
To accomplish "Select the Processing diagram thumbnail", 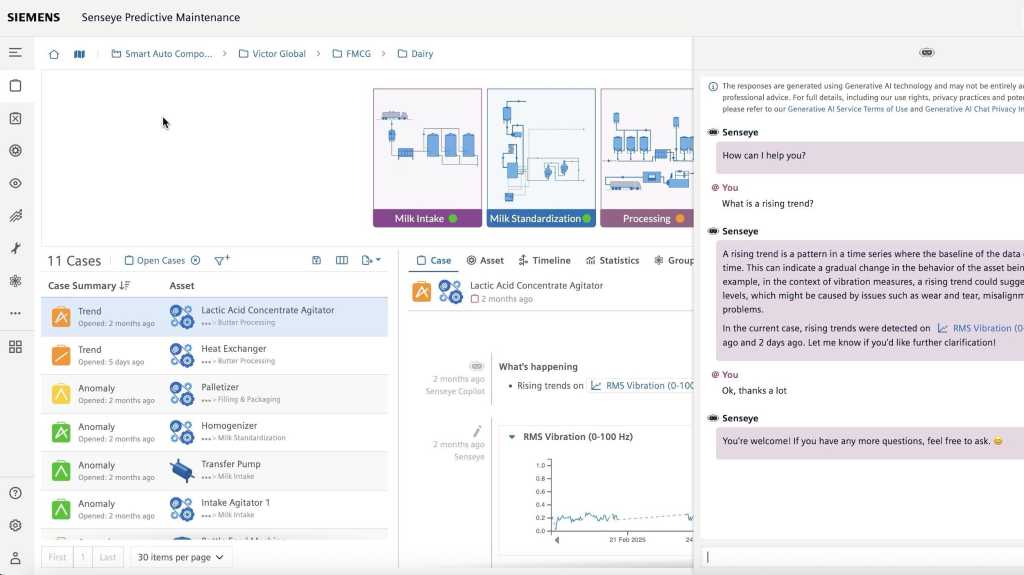I will [x=647, y=157].
